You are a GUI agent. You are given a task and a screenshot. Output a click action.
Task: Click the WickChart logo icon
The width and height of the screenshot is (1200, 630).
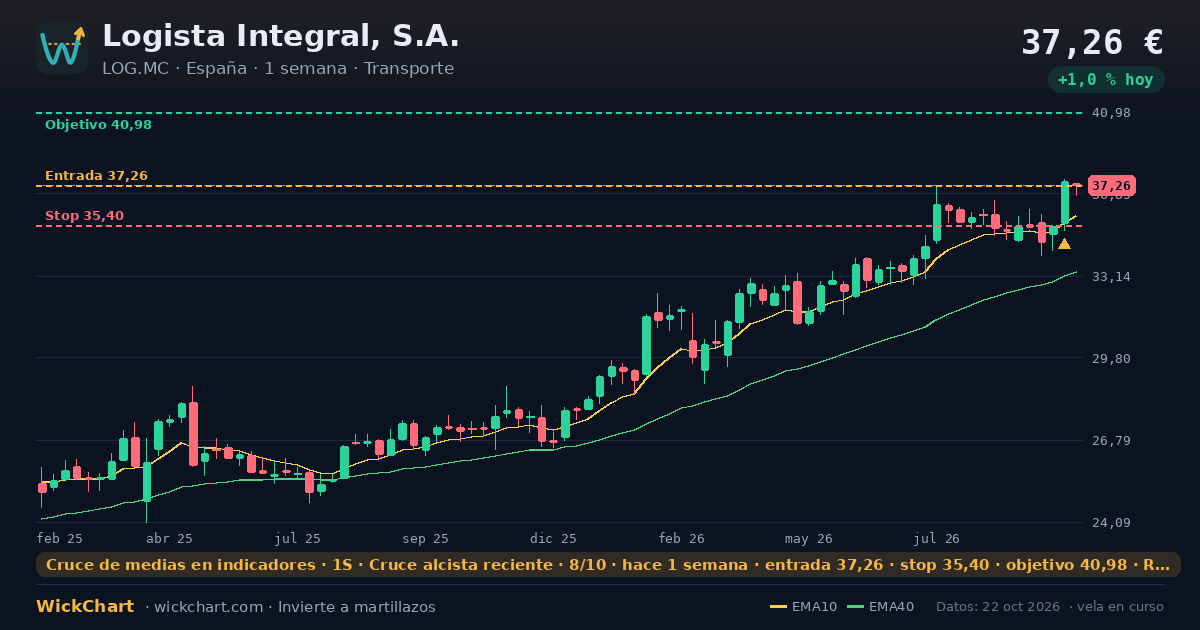point(62,48)
